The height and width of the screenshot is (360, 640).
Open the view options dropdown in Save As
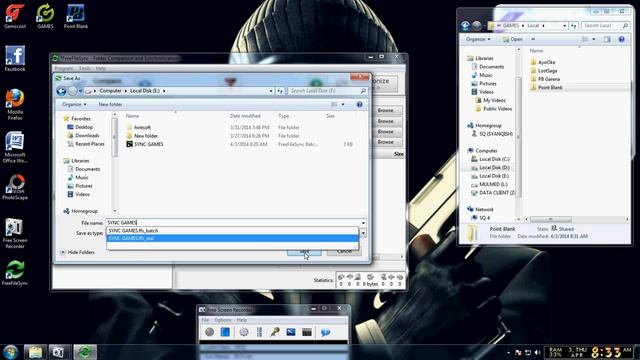(x=343, y=104)
